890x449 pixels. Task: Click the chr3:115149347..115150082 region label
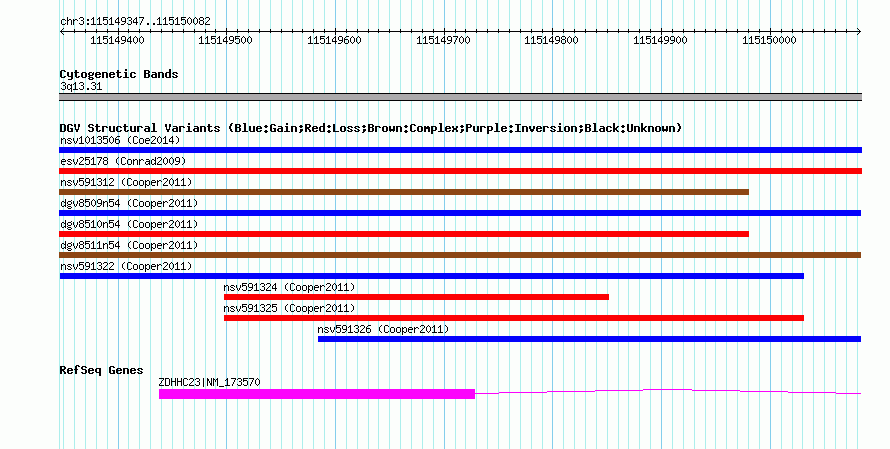135,22
